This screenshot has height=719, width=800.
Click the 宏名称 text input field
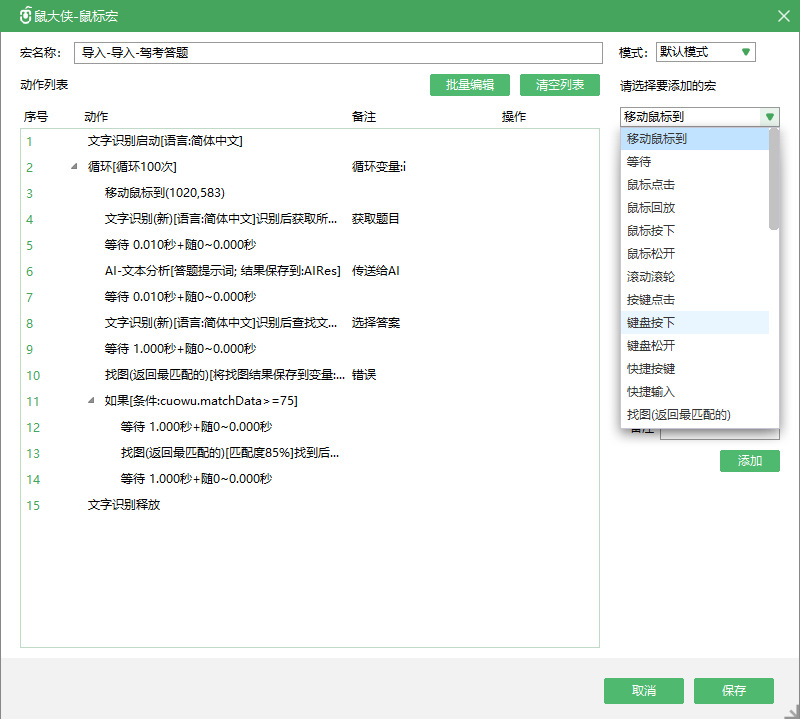pyautogui.click(x=338, y=53)
